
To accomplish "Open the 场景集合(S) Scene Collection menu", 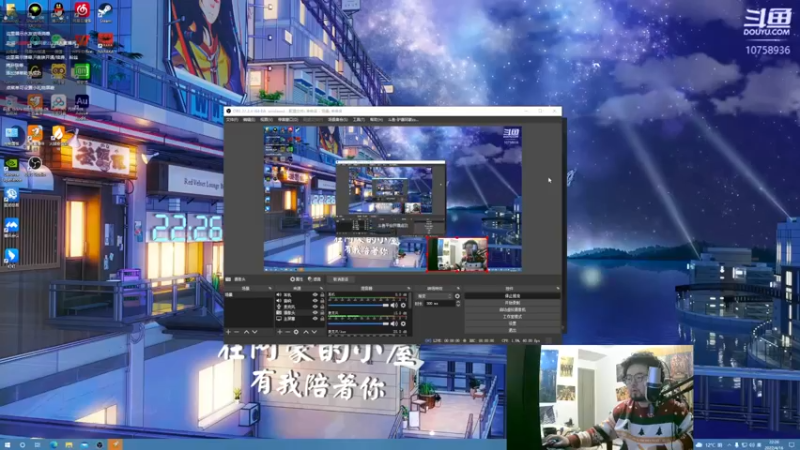I will click(337, 119).
